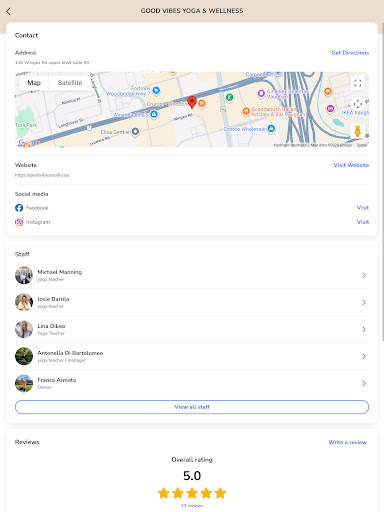Click the Fortinos shopping marker
Image resolution: width=384 pixels, height=512 pixels.
tap(156, 90)
